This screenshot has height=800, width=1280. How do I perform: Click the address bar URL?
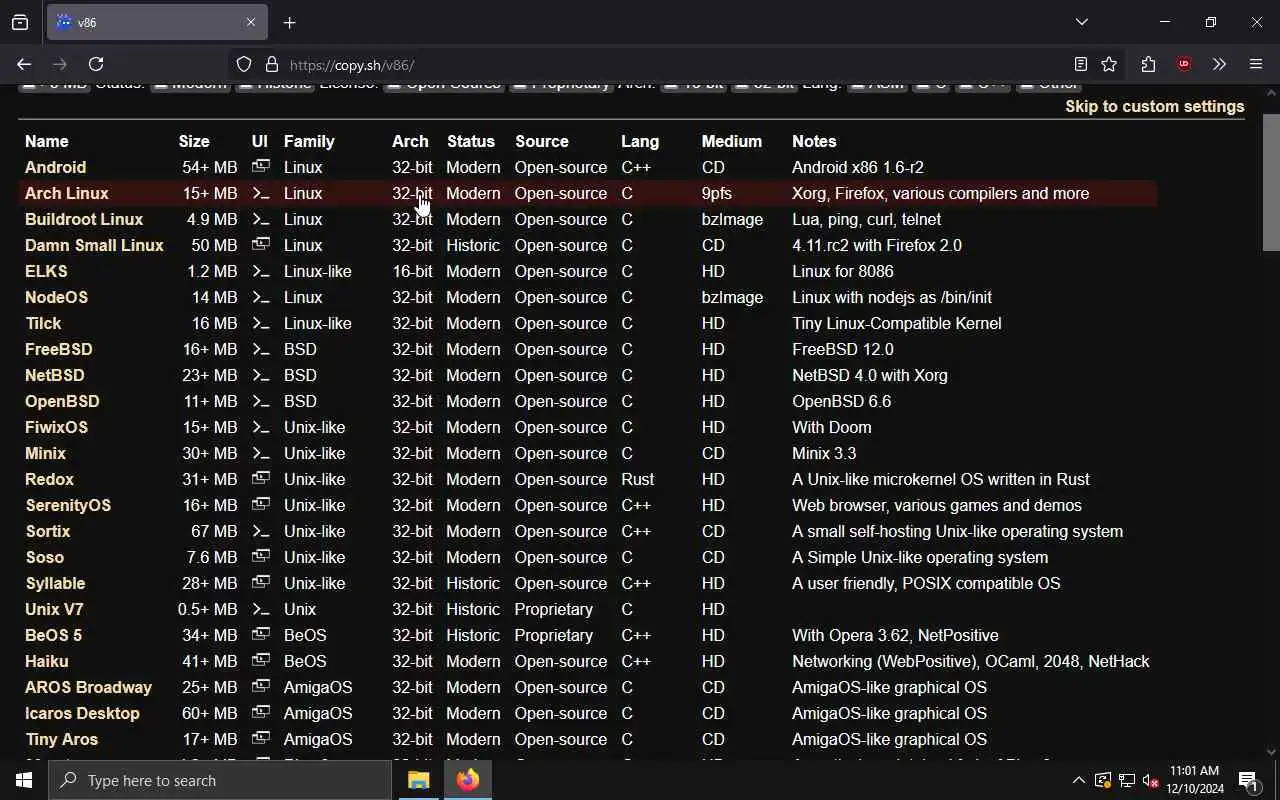352,65
